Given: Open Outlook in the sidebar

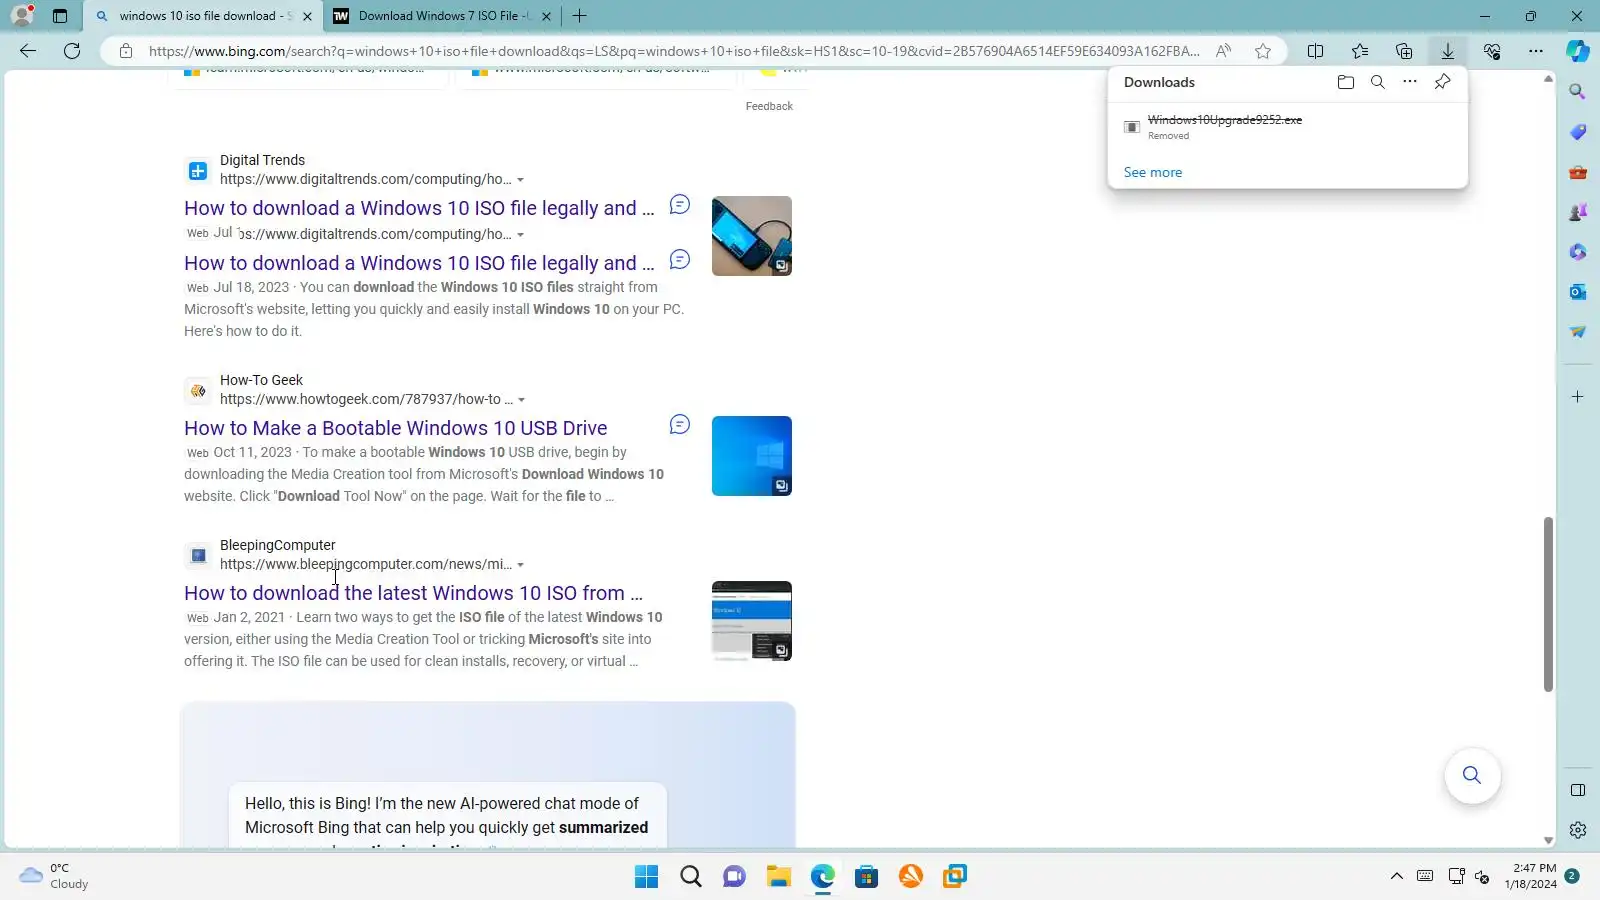Looking at the screenshot, I should 1578,292.
